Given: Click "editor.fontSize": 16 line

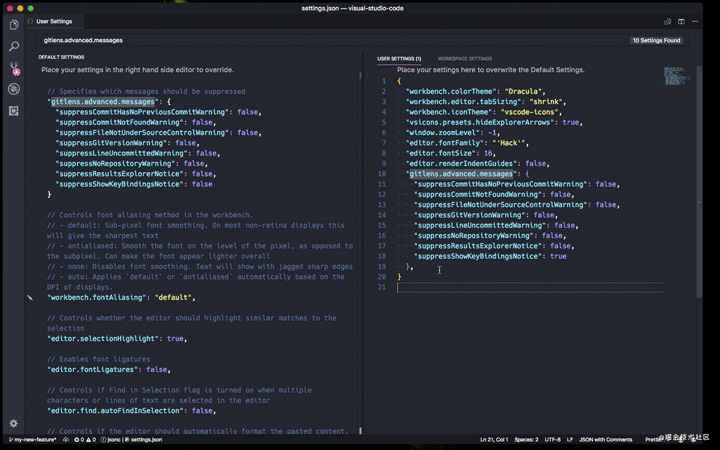Looking at the screenshot, I should (450, 153).
